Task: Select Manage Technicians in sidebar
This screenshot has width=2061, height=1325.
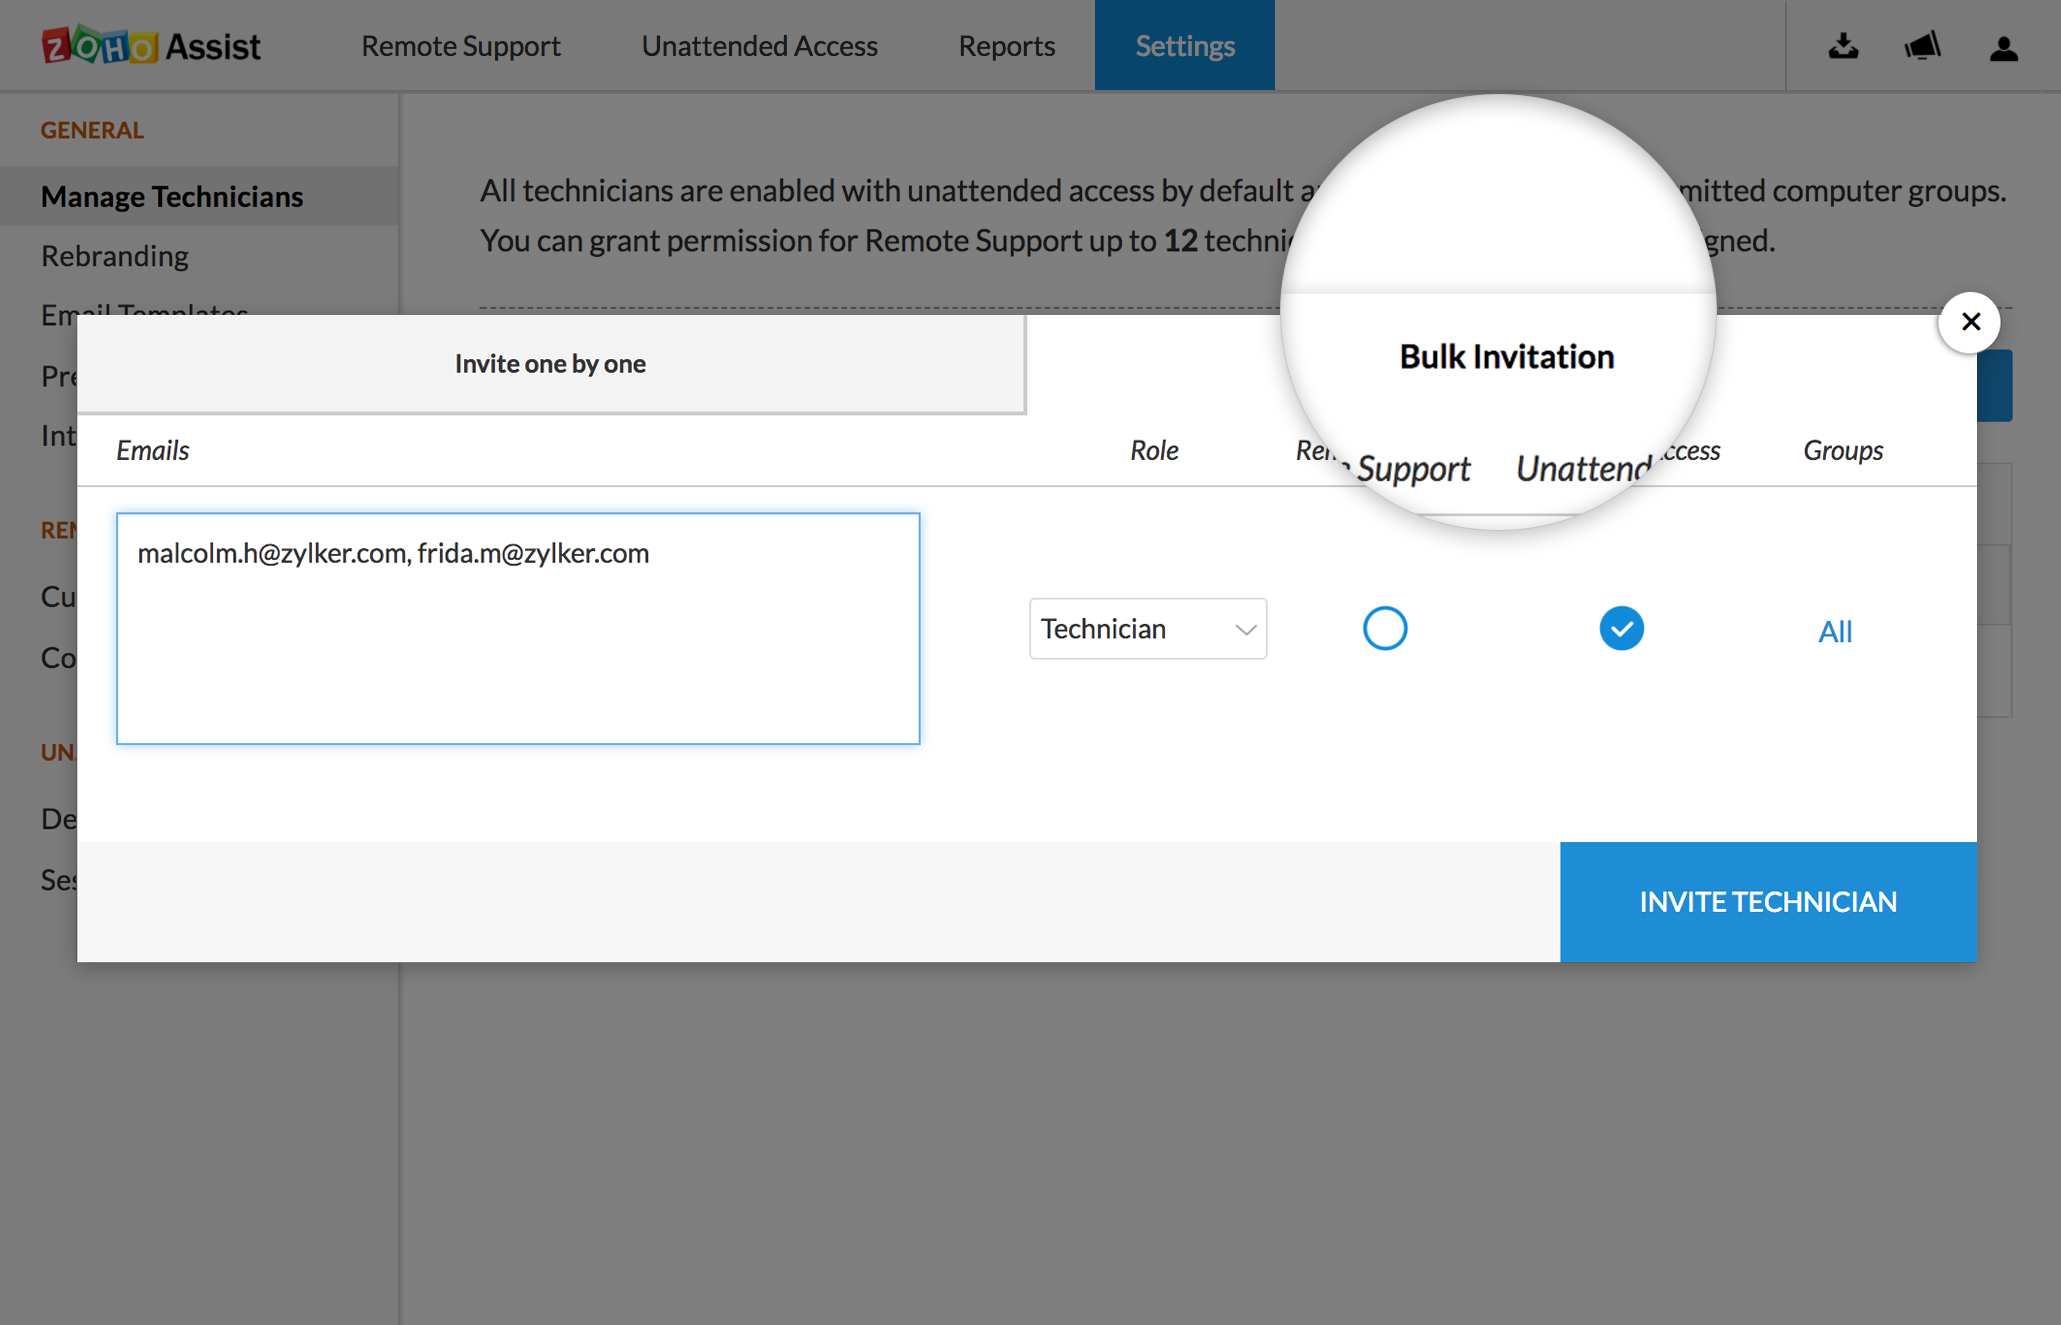Action: coord(172,197)
